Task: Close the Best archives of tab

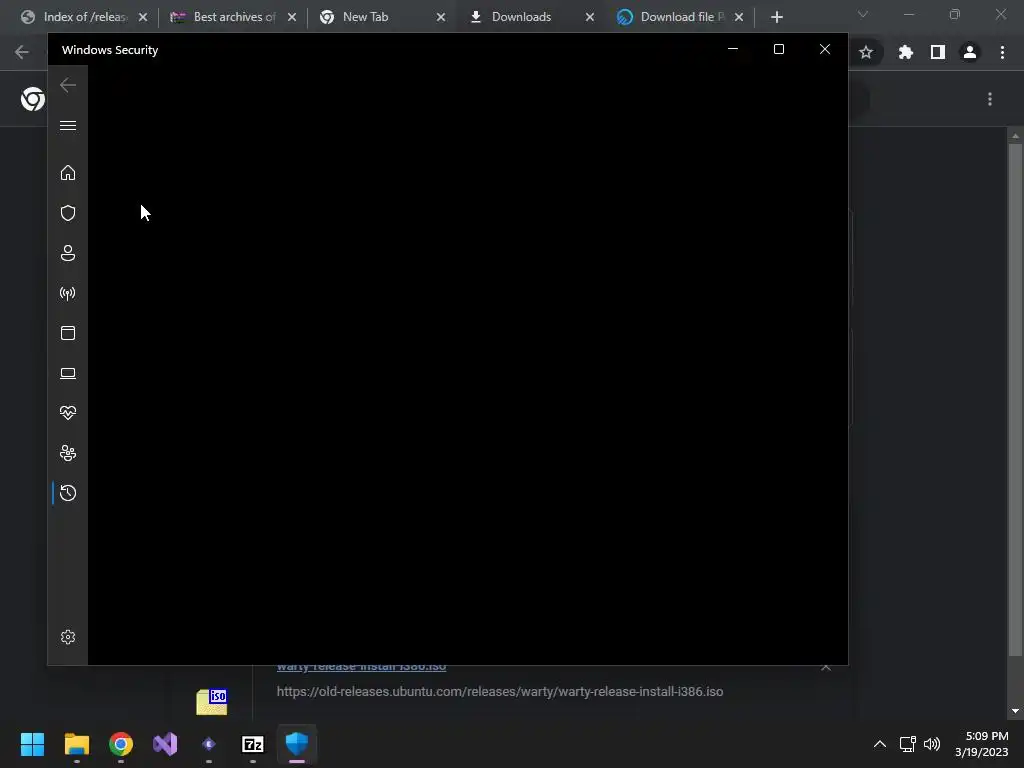Action: pos(292,17)
